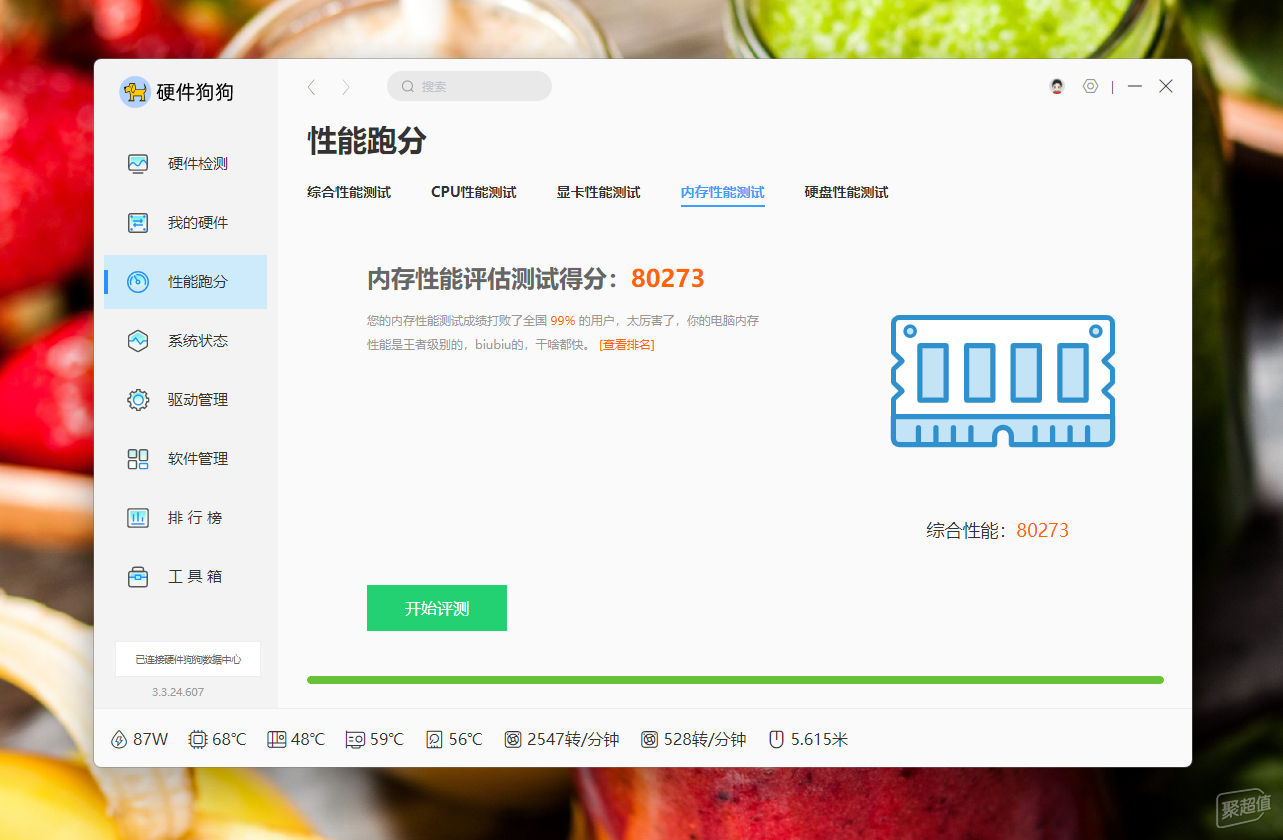Go forward with the right arrow

click(346, 87)
